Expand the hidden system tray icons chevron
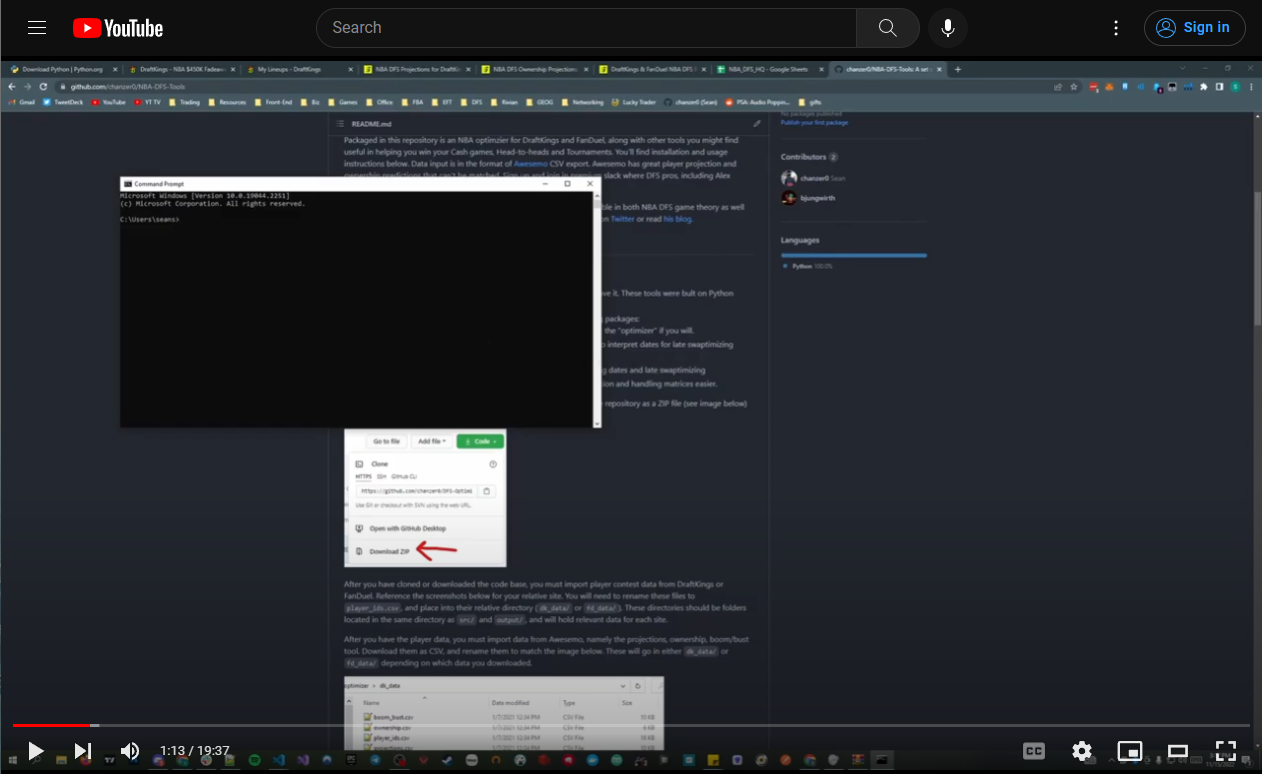This screenshot has width=1262, height=774. click(1111, 761)
